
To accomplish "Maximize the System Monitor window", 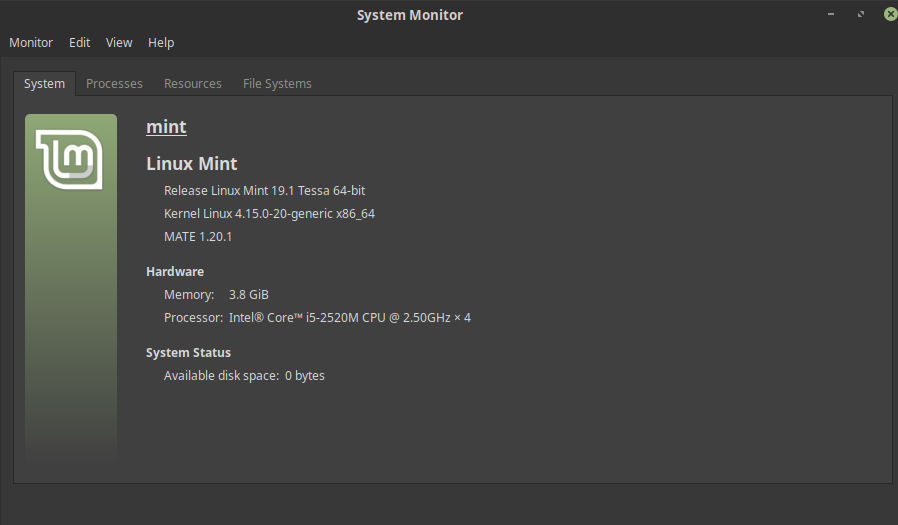I will 860,14.
